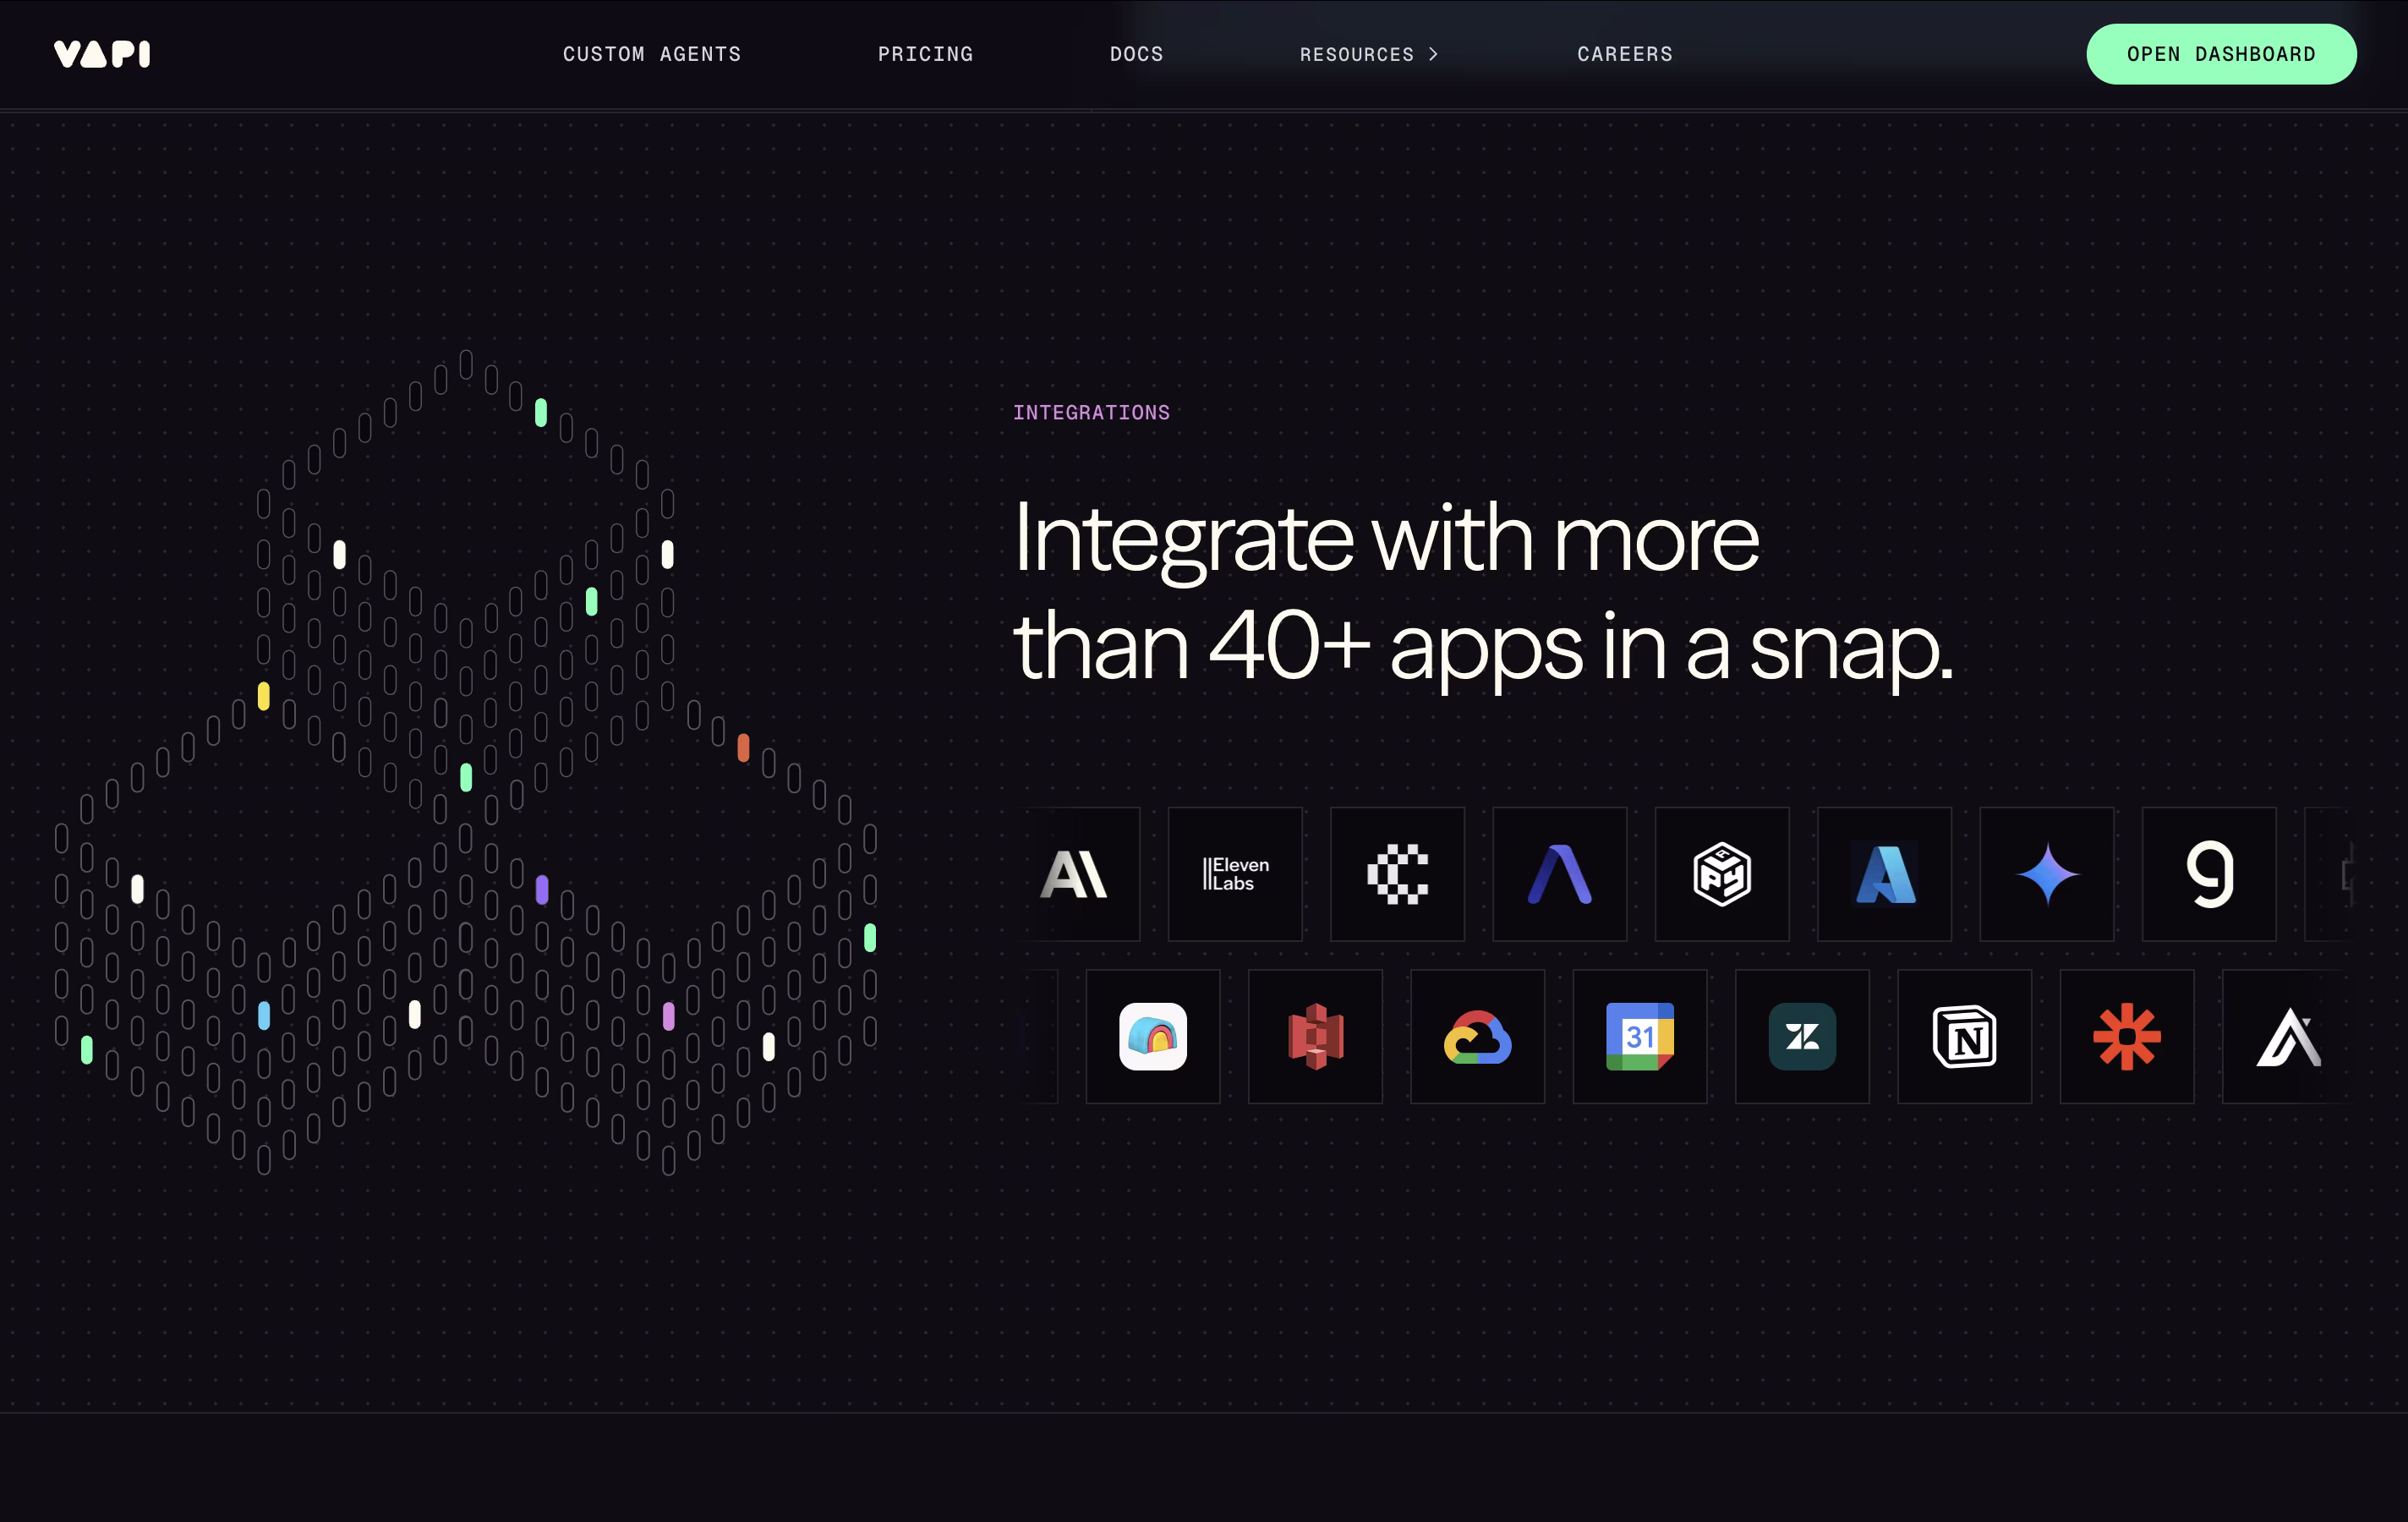Screen dimensions: 2408x1522
Task: Select the ElevenLabs integration tile
Action: click(x=1235, y=874)
